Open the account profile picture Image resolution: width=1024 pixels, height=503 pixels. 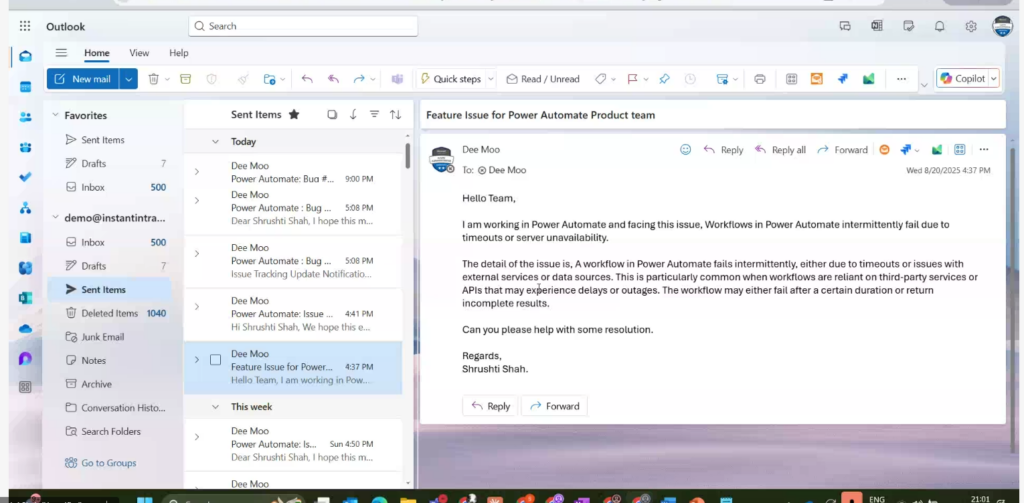(1002, 26)
